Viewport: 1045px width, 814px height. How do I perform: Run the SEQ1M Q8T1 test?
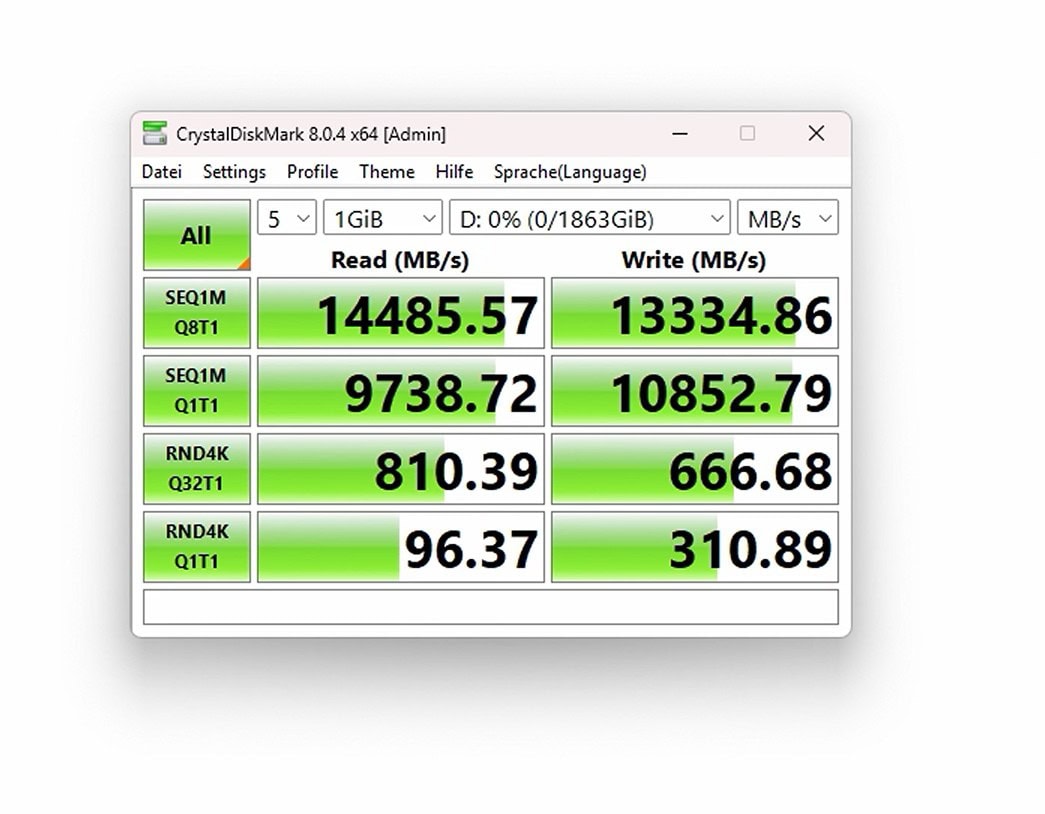[x=196, y=313]
